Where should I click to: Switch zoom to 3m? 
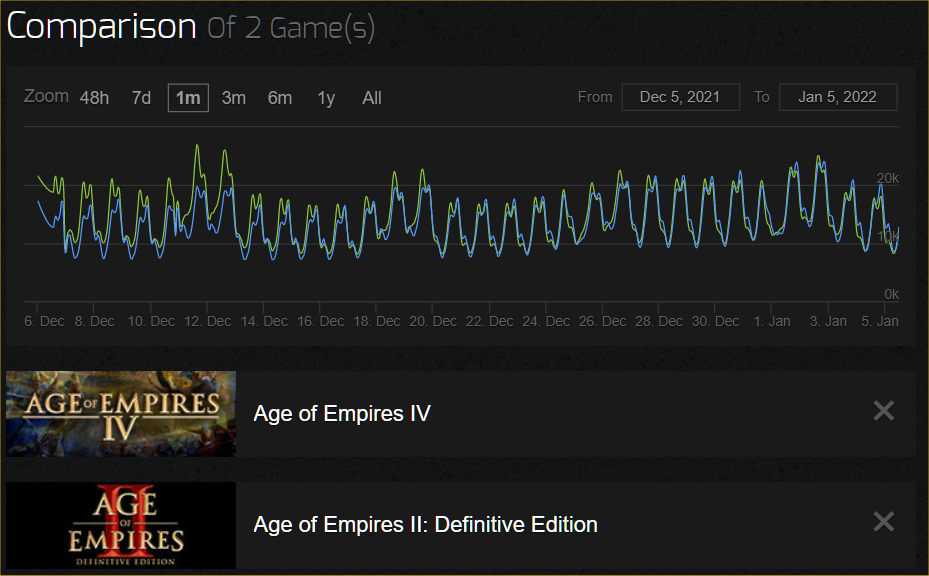pyautogui.click(x=233, y=98)
